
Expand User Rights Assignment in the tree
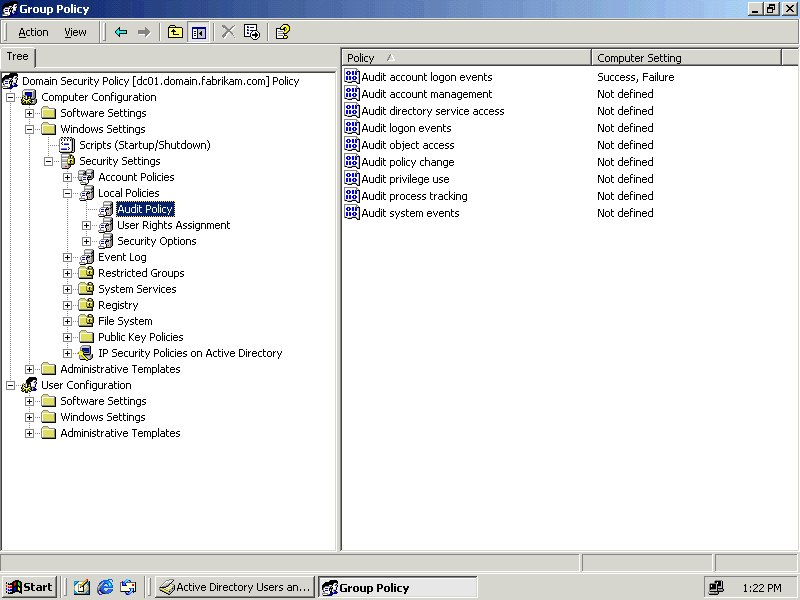(87, 225)
